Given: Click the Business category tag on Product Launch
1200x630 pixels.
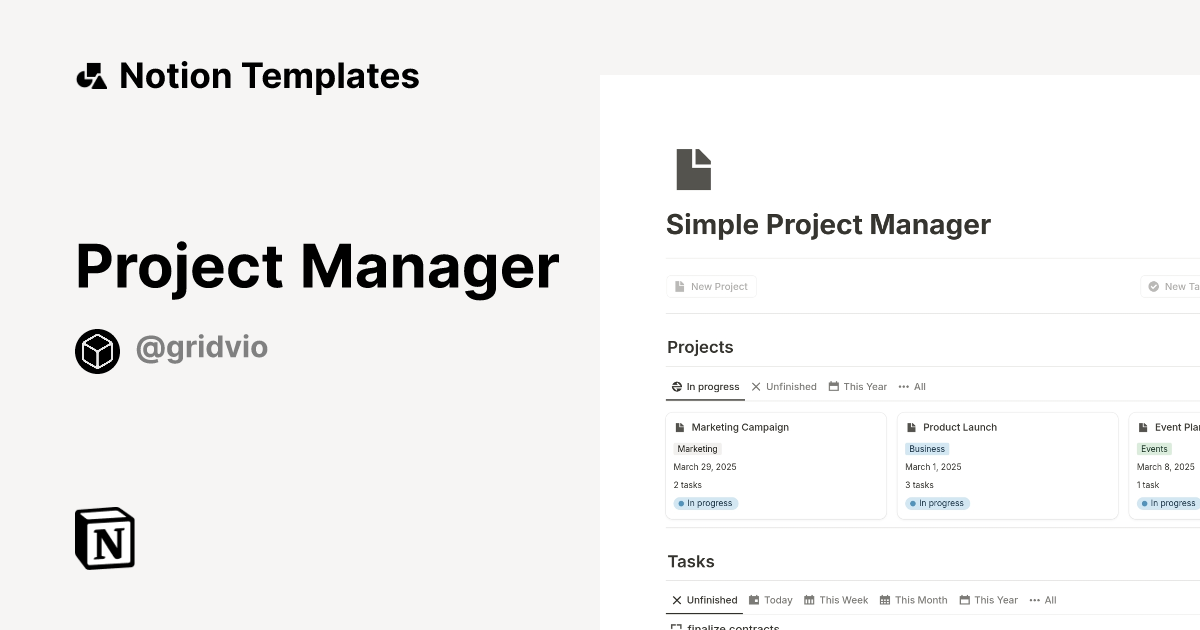Looking at the screenshot, I should pyautogui.click(x=926, y=448).
